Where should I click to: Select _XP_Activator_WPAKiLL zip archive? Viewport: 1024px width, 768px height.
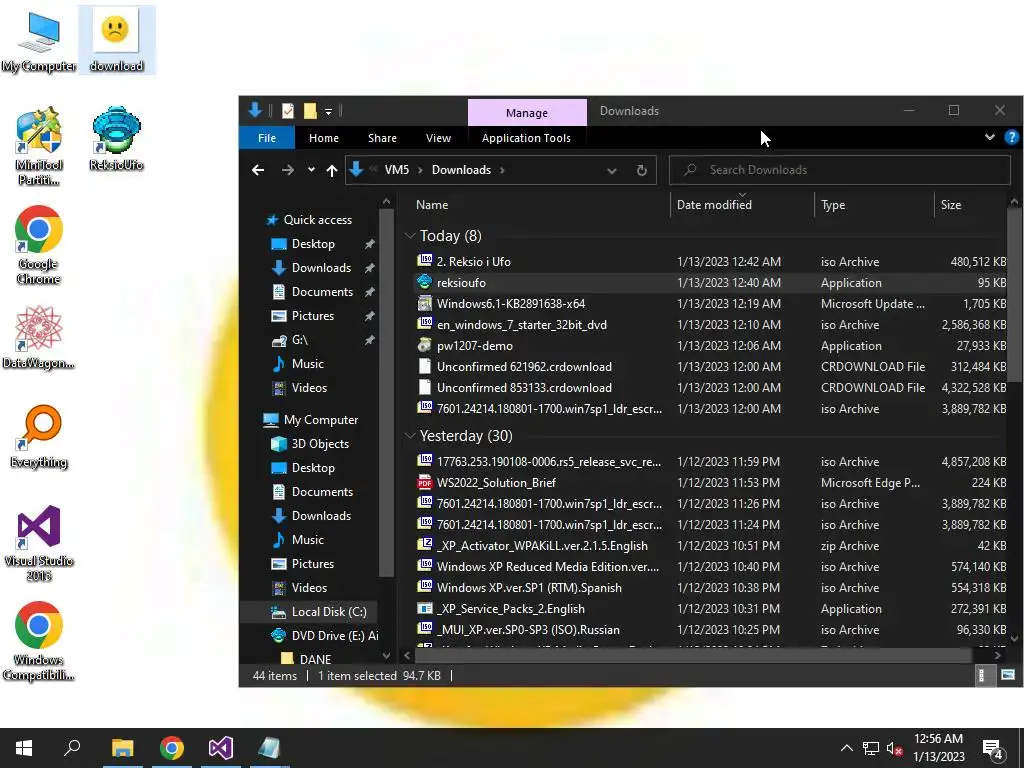[711, 545]
